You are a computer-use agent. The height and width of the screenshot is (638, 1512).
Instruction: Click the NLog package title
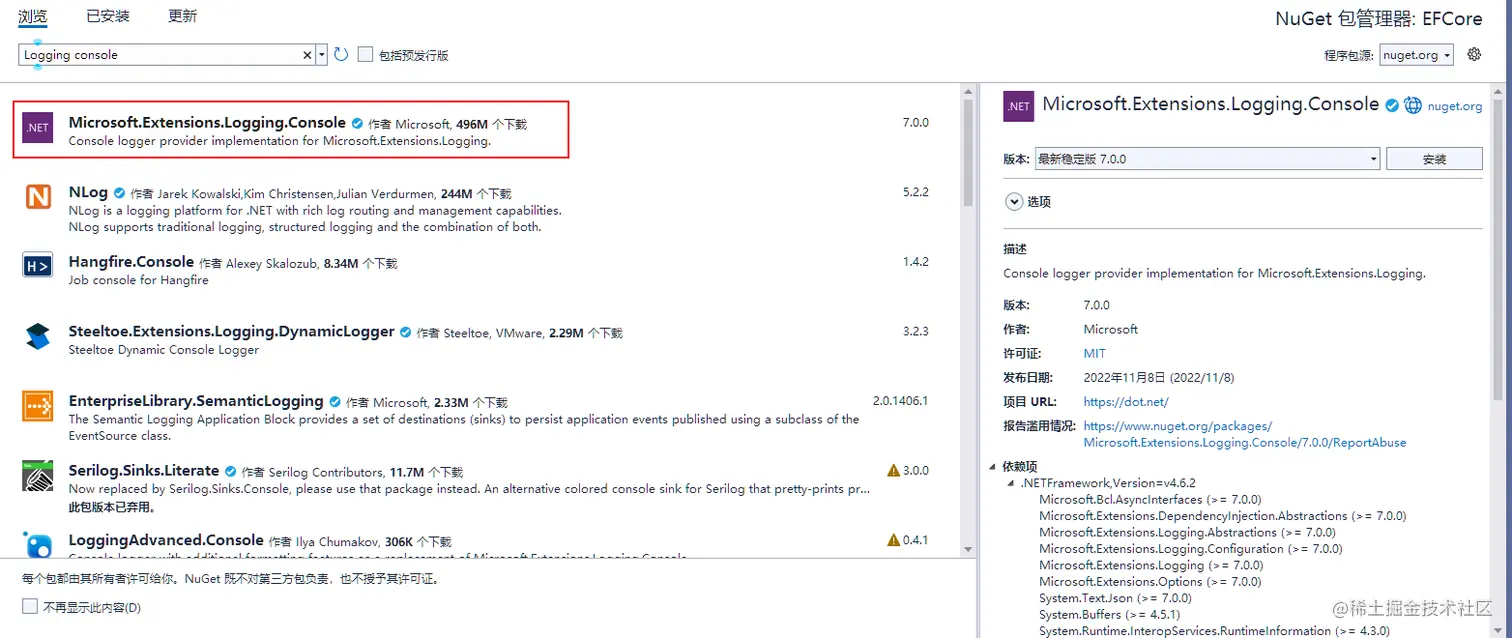[88, 192]
